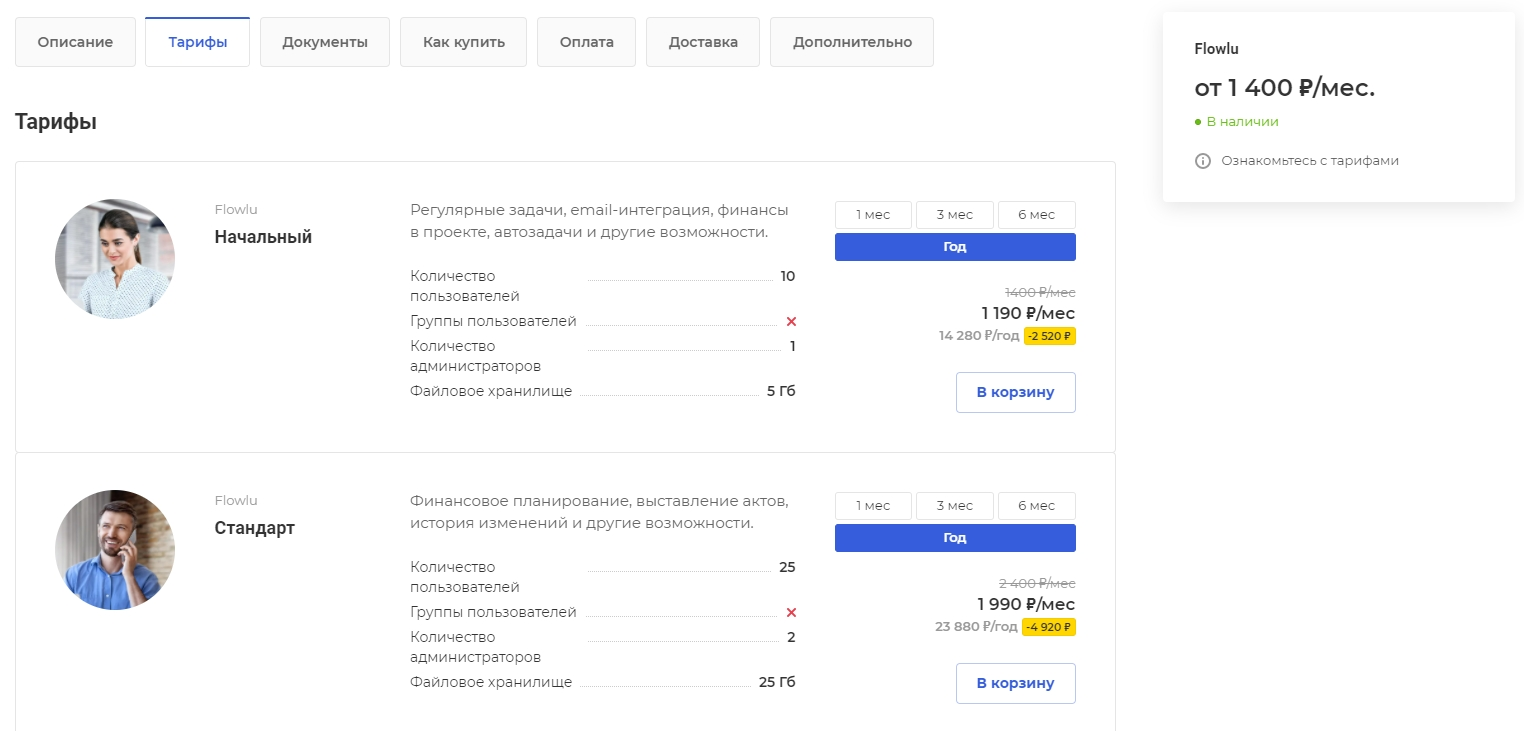This screenshot has height=731, width=1524.
Task: Pick 6 мес period for Начальный plan
Action: pyautogui.click(x=1037, y=215)
